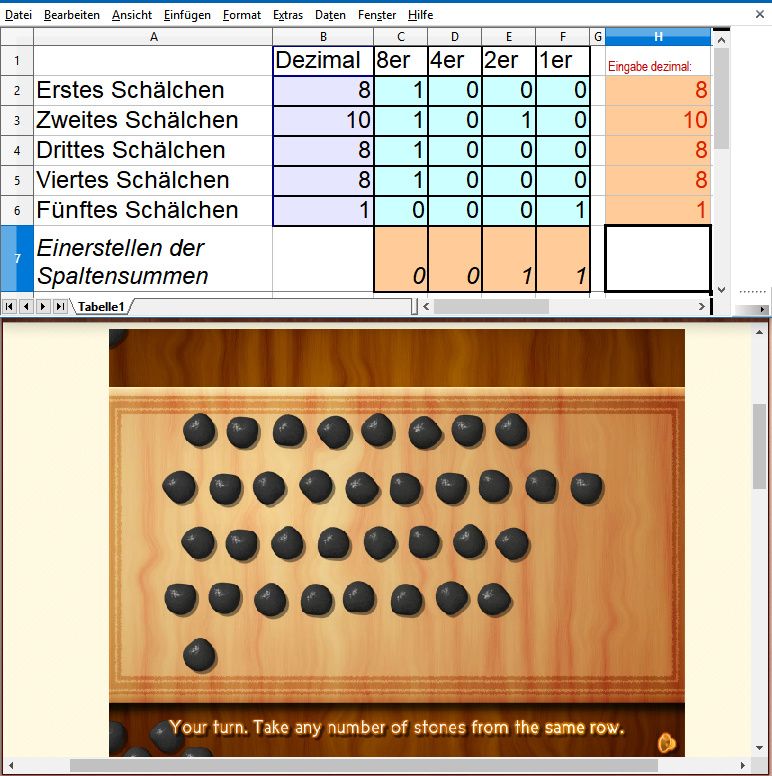Click game pane horizontal scrollbar right arrow
The width and height of the screenshot is (772, 776).
click(742, 765)
